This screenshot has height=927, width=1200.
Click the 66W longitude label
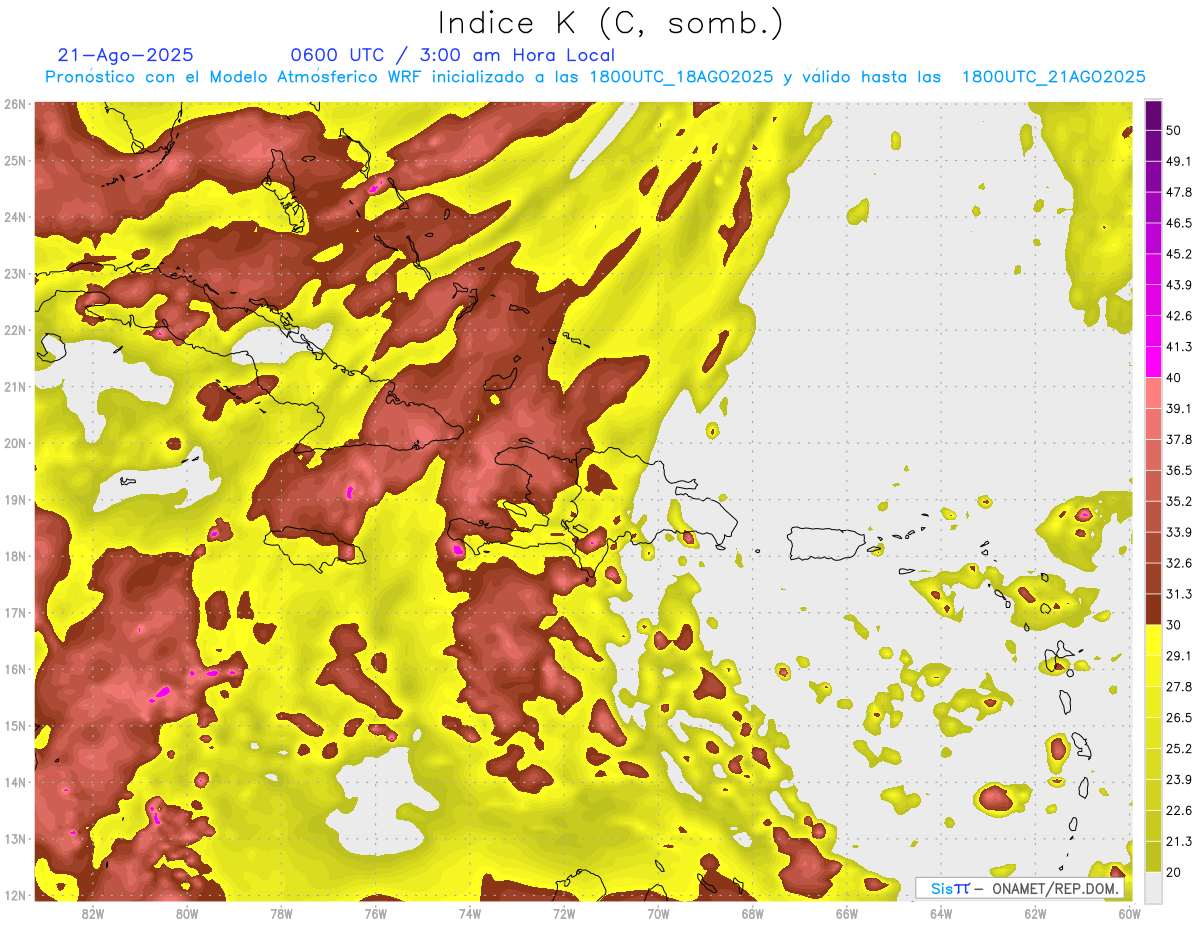(846, 913)
